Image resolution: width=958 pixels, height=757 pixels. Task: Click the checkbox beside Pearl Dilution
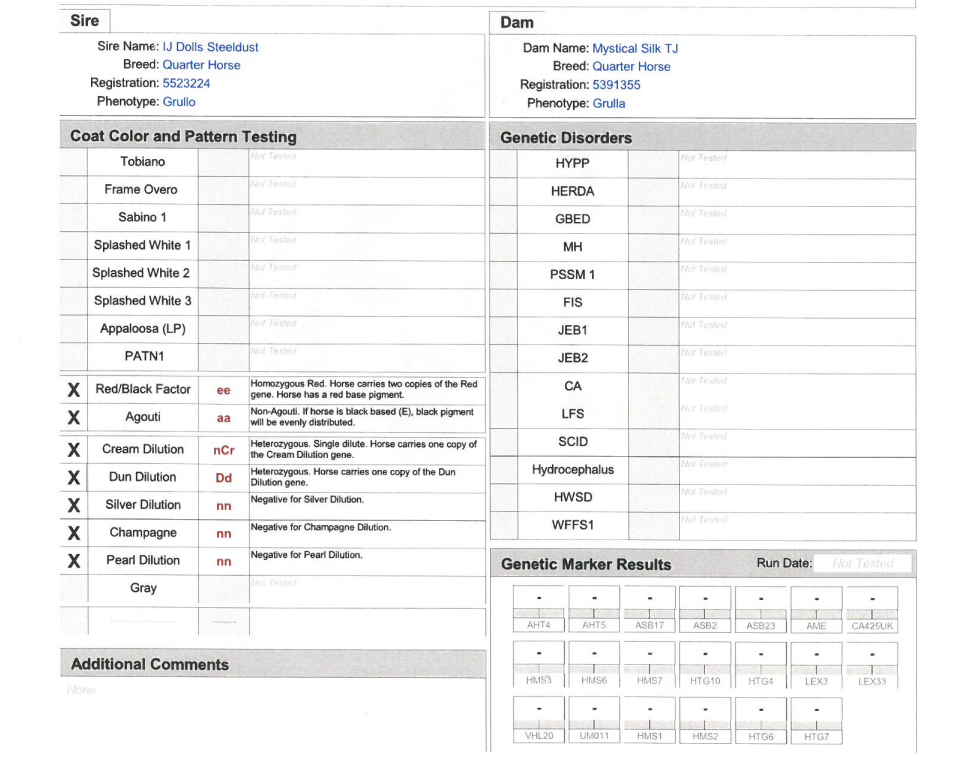pyautogui.click(x=74, y=561)
